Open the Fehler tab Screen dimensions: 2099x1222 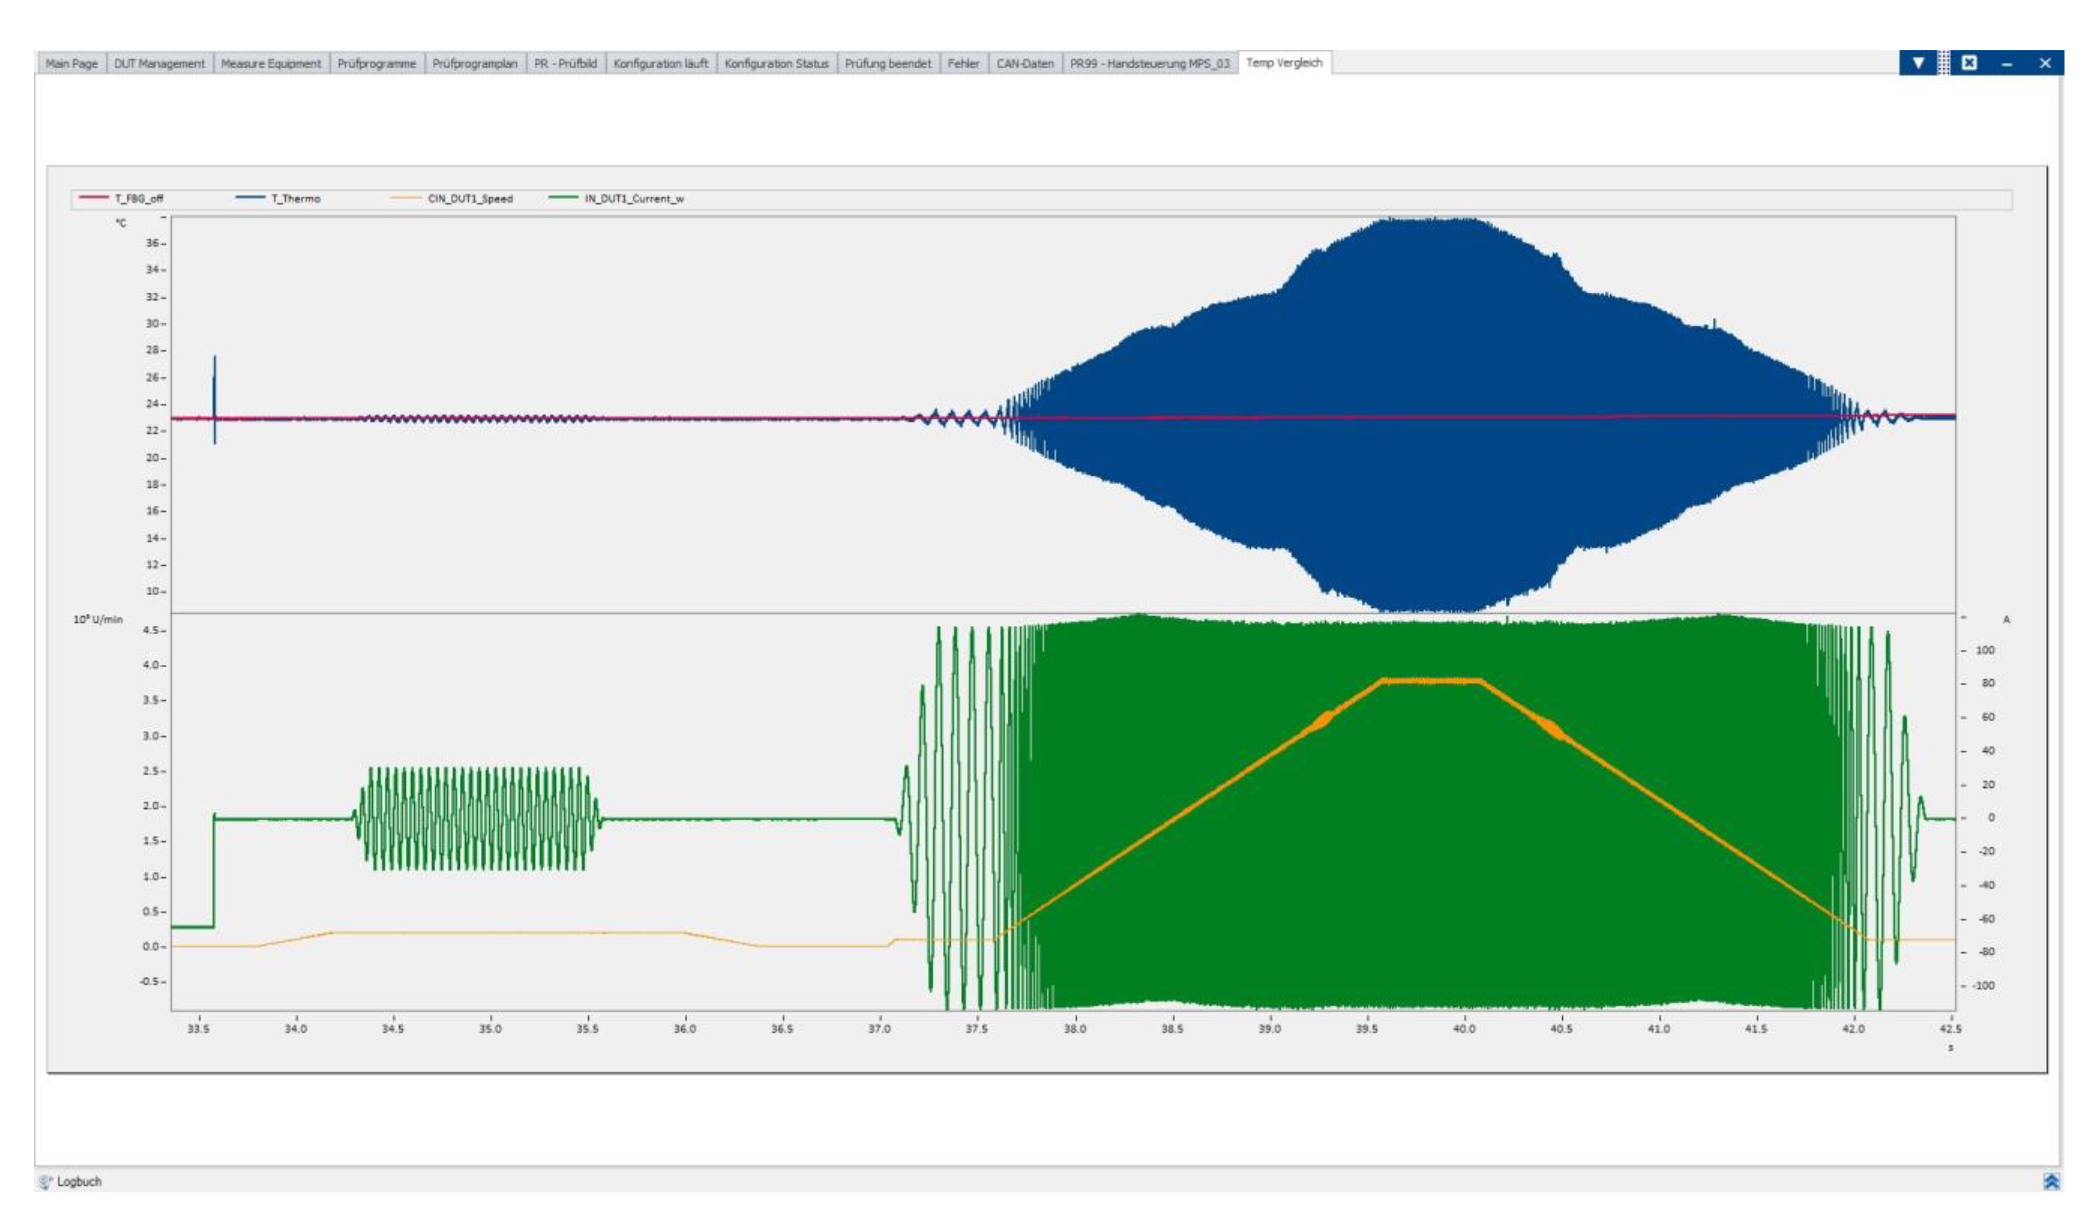963,63
